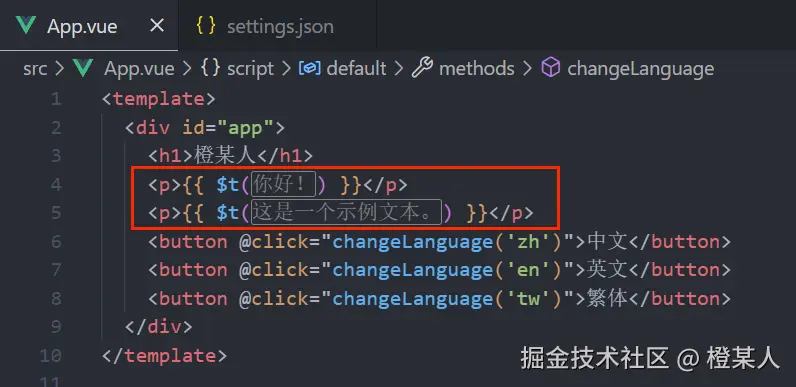The width and height of the screenshot is (796, 387).
Task: Expand breadcrumb chevron after App.vue
Action: point(187,69)
